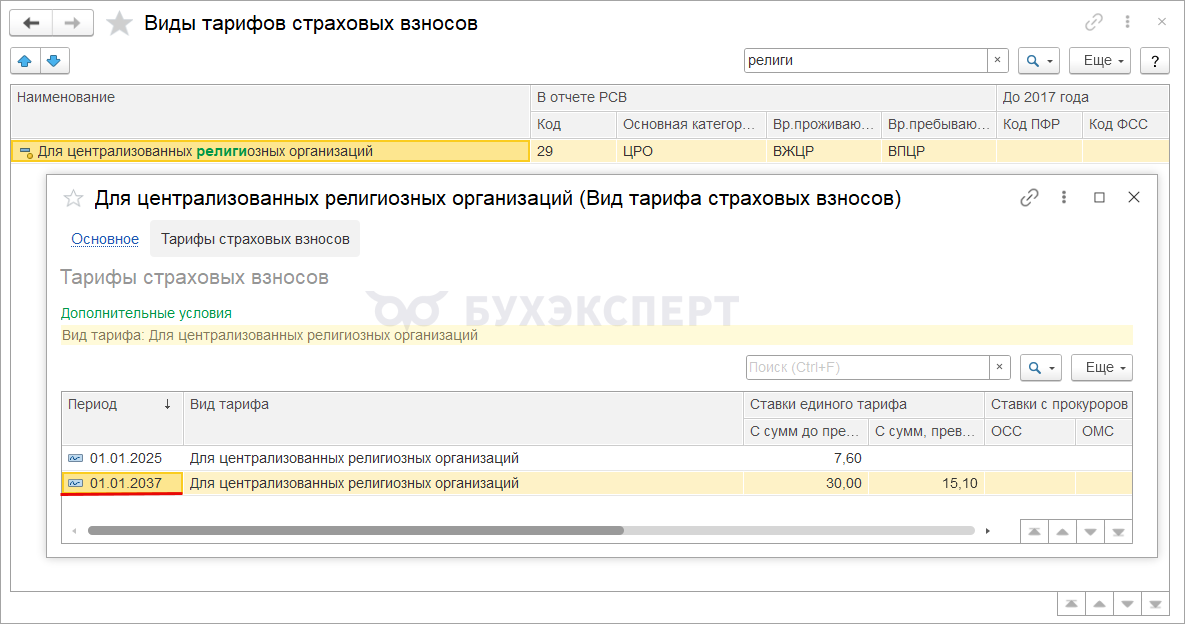Select the row with period 01.01.2025
1185x624 pixels.
pos(597,458)
